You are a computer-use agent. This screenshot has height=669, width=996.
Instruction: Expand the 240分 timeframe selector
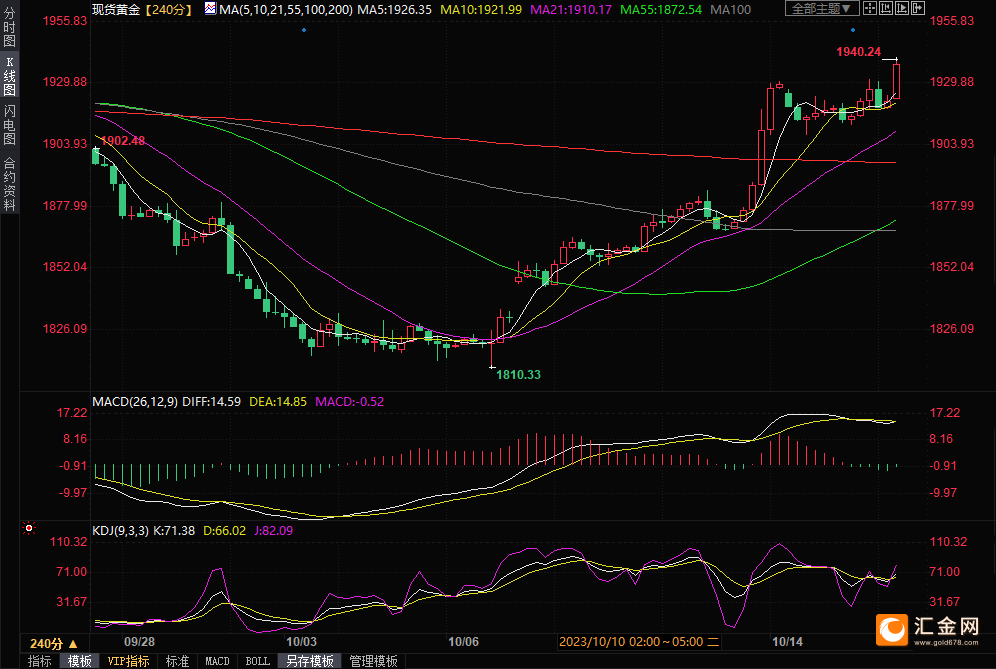click(53, 643)
